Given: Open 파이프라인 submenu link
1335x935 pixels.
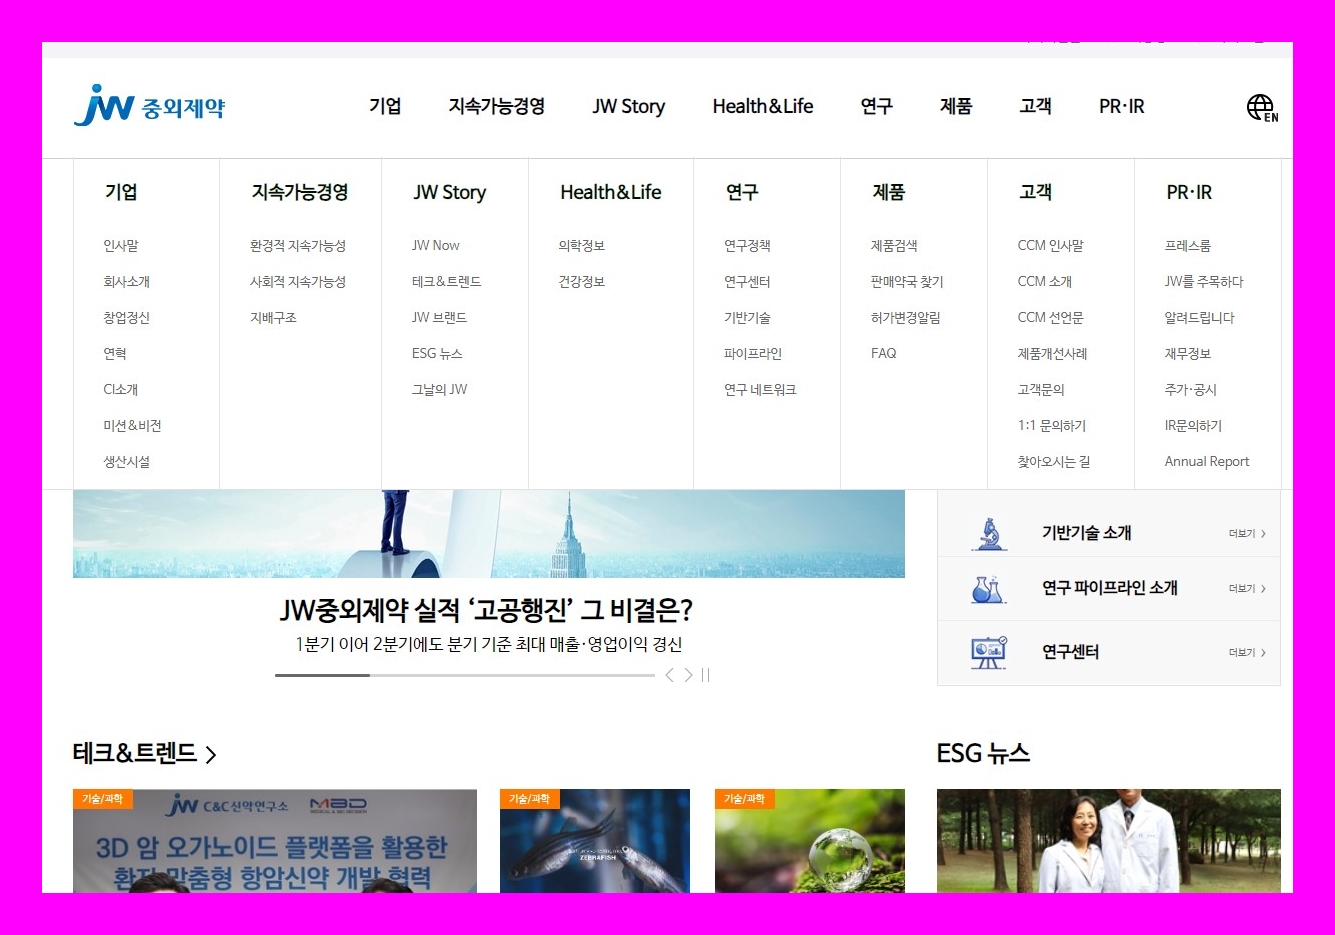Looking at the screenshot, I should click(x=753, y=354).
